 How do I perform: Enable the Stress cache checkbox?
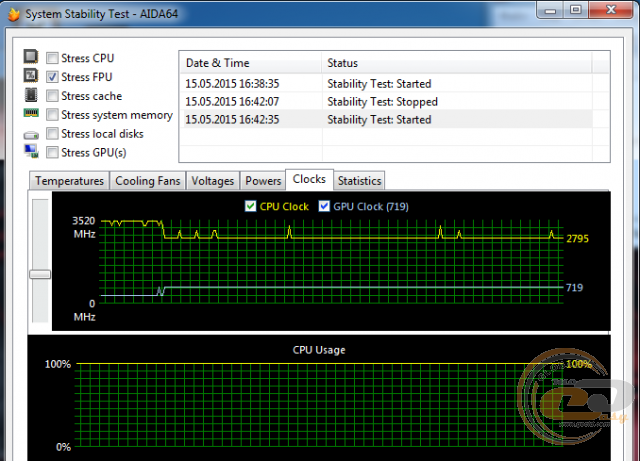click(x=52, y=96)
